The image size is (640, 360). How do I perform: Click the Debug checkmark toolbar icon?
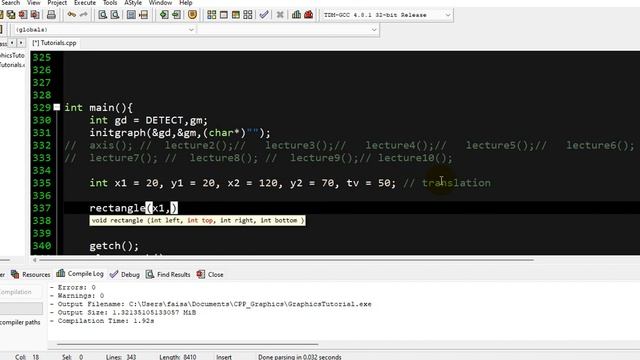coord(264,15)
